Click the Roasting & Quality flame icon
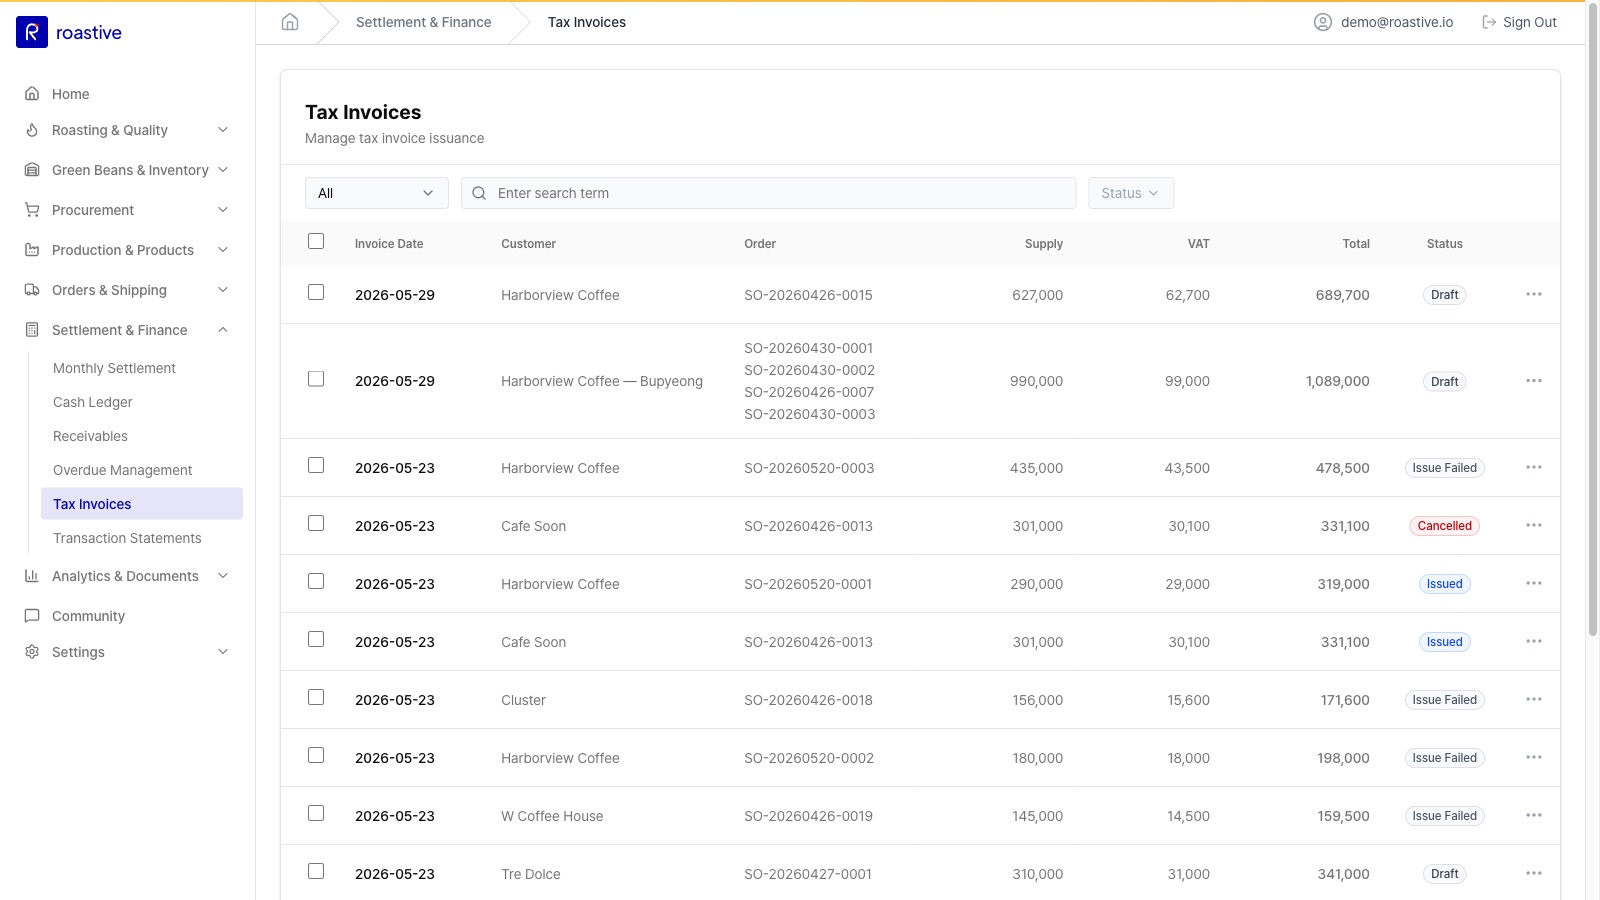 [32, 130]
